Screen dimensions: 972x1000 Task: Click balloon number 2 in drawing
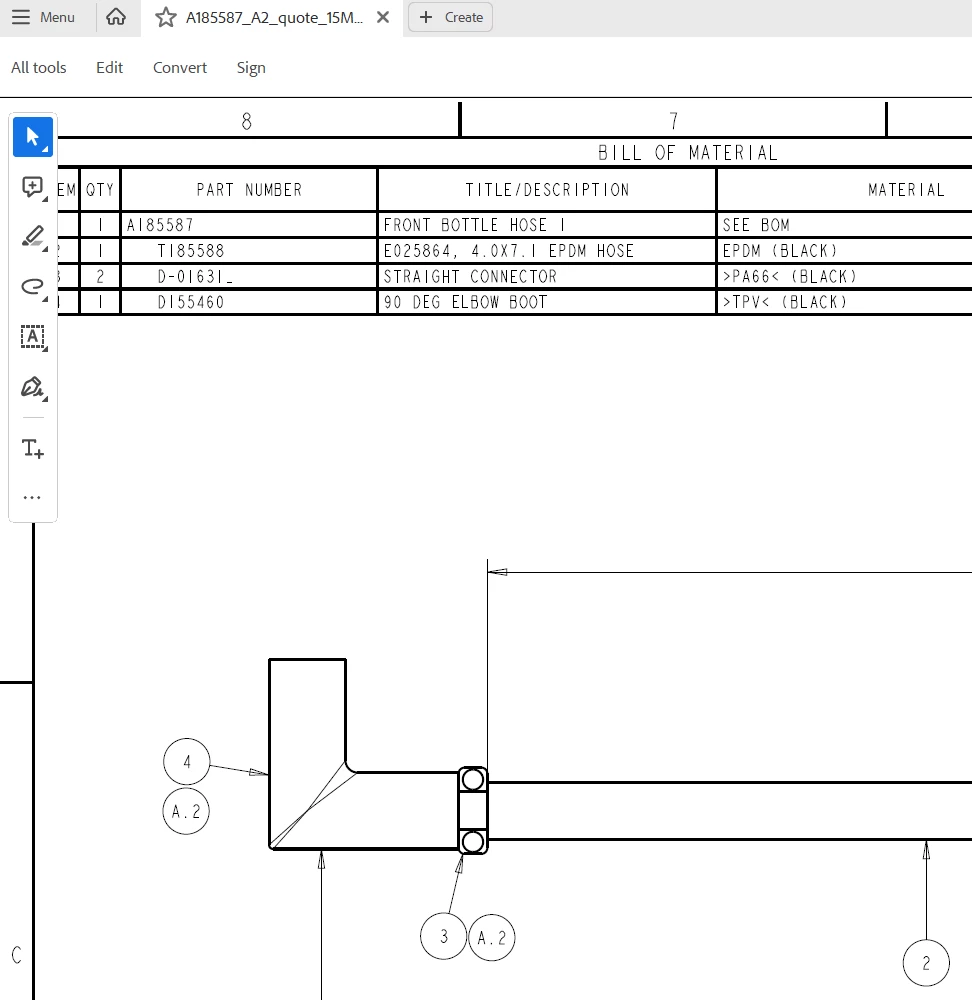pyautogui.click(x=926, y=962)
